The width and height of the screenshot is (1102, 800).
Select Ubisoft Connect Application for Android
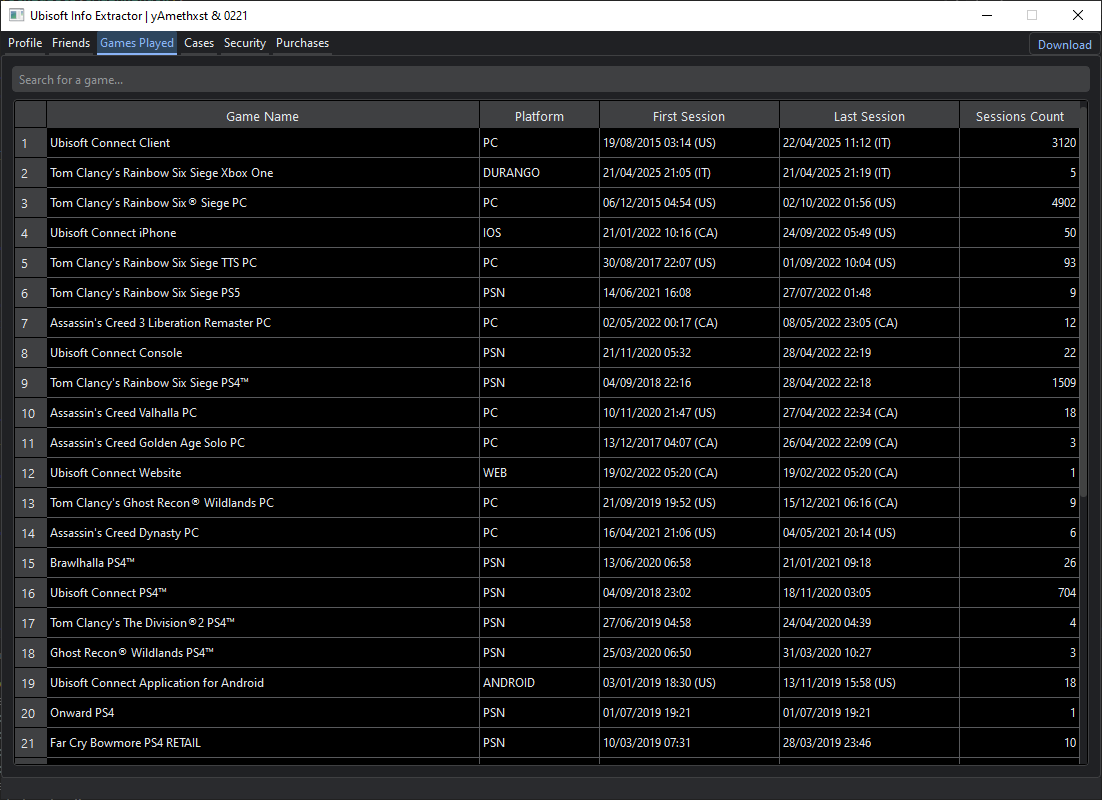[x=263, y=683]
